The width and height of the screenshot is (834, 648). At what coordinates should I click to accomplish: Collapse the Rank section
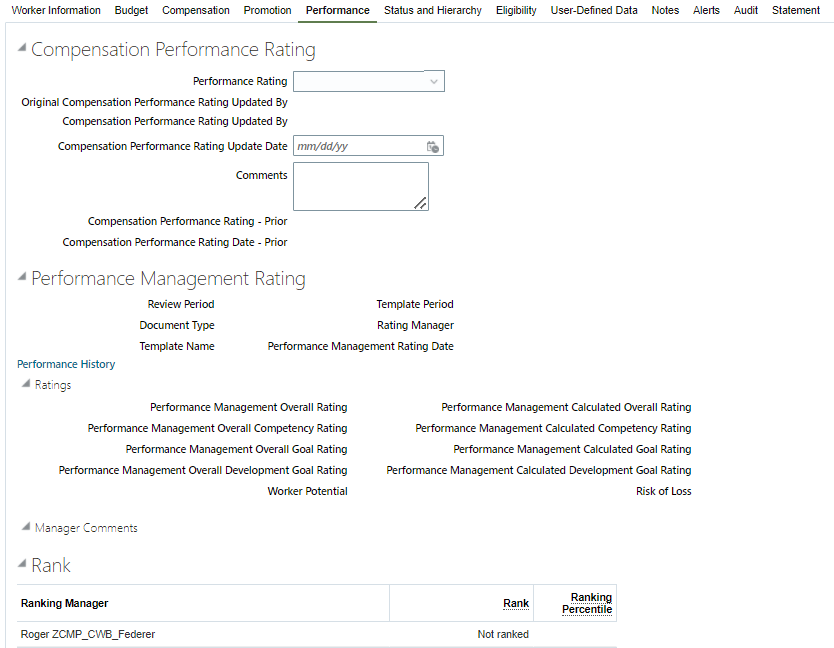click(x=22, y=563)
